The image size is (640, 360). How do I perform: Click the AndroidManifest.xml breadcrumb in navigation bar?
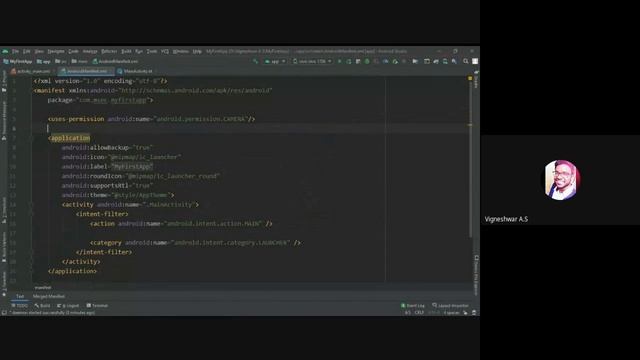tap(116, 61)
